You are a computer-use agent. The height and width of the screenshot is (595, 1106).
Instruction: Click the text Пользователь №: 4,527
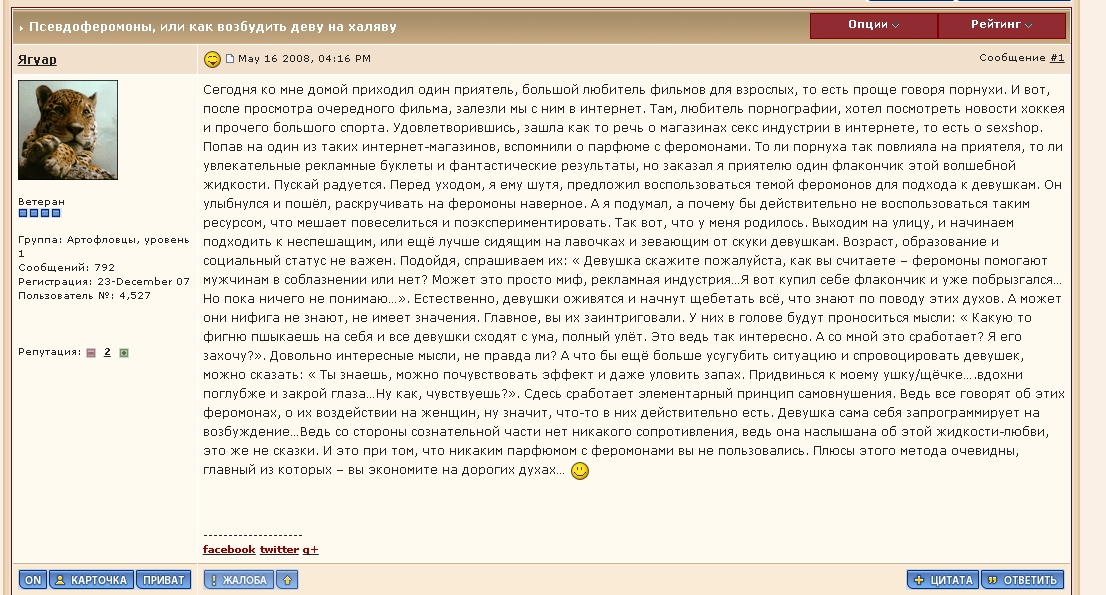pyautogui.click(x=85, y=295)
